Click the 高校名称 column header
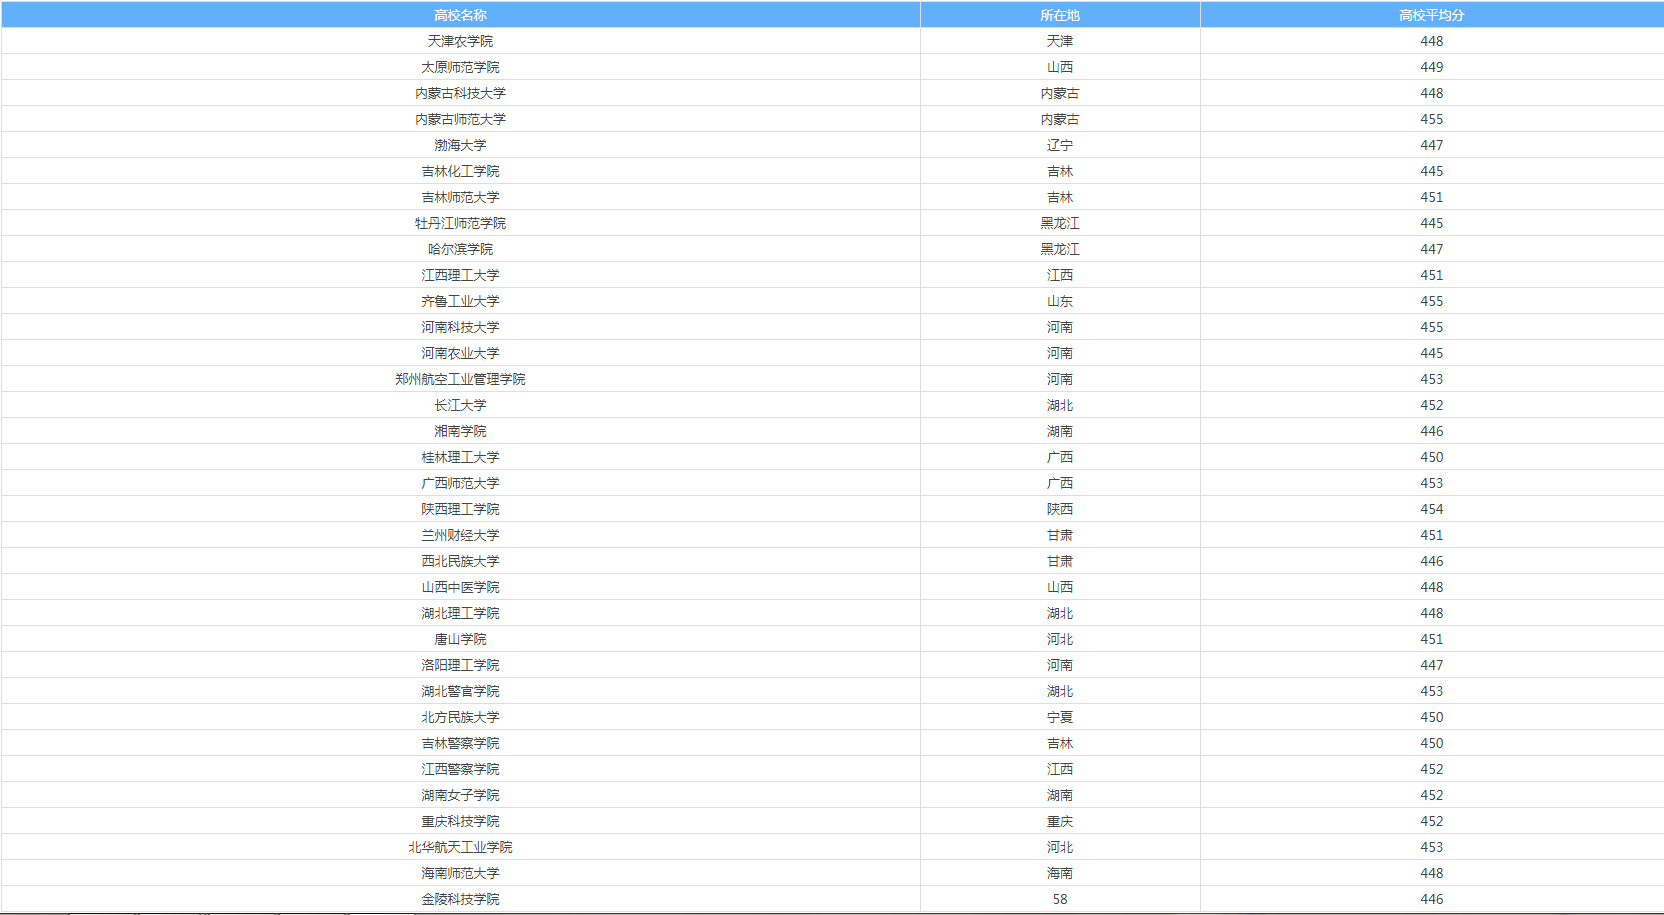The image size is (1664, 915). pyautogui.click(x=460, y=15)
